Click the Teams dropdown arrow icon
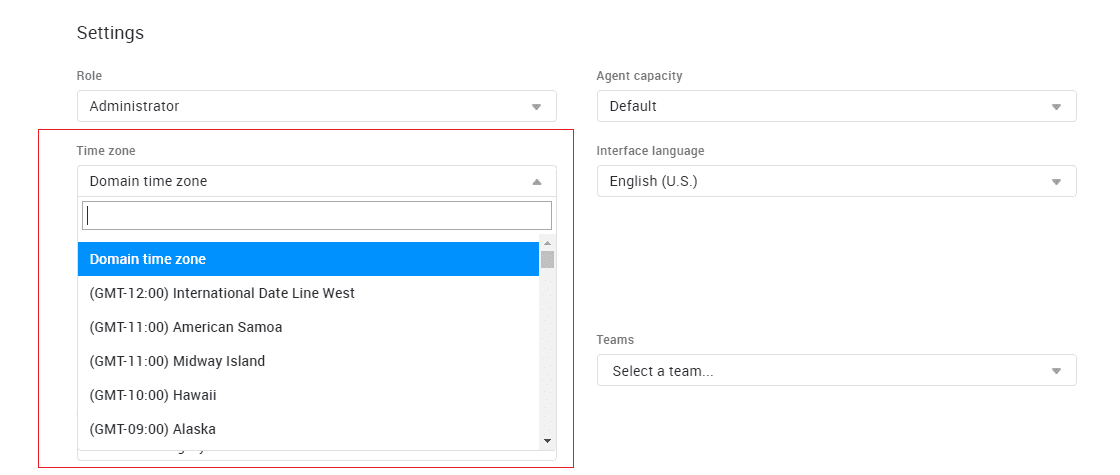1120x475 pixels. (x=1056, y=371)
